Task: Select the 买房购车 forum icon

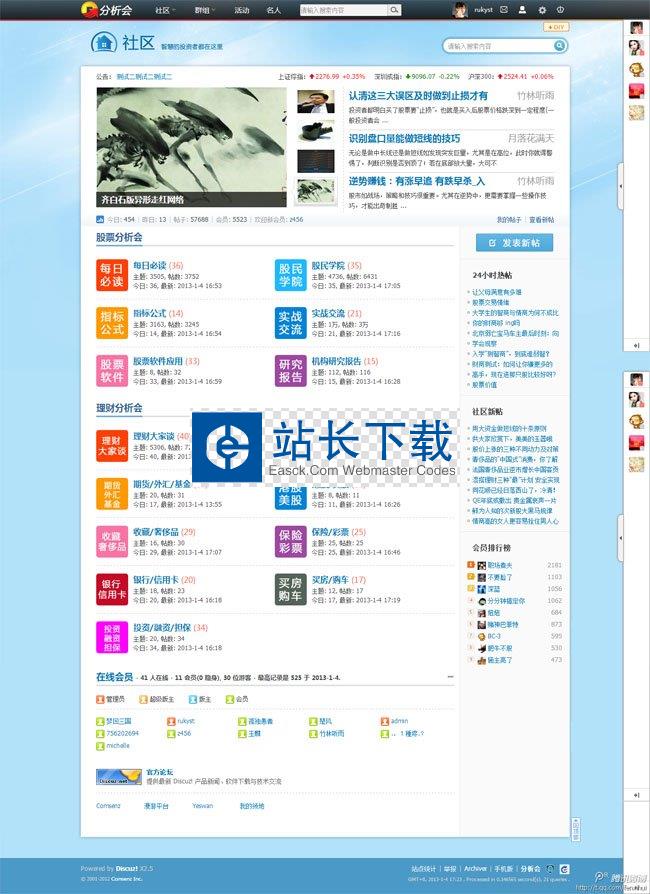Action: [290, 588]
